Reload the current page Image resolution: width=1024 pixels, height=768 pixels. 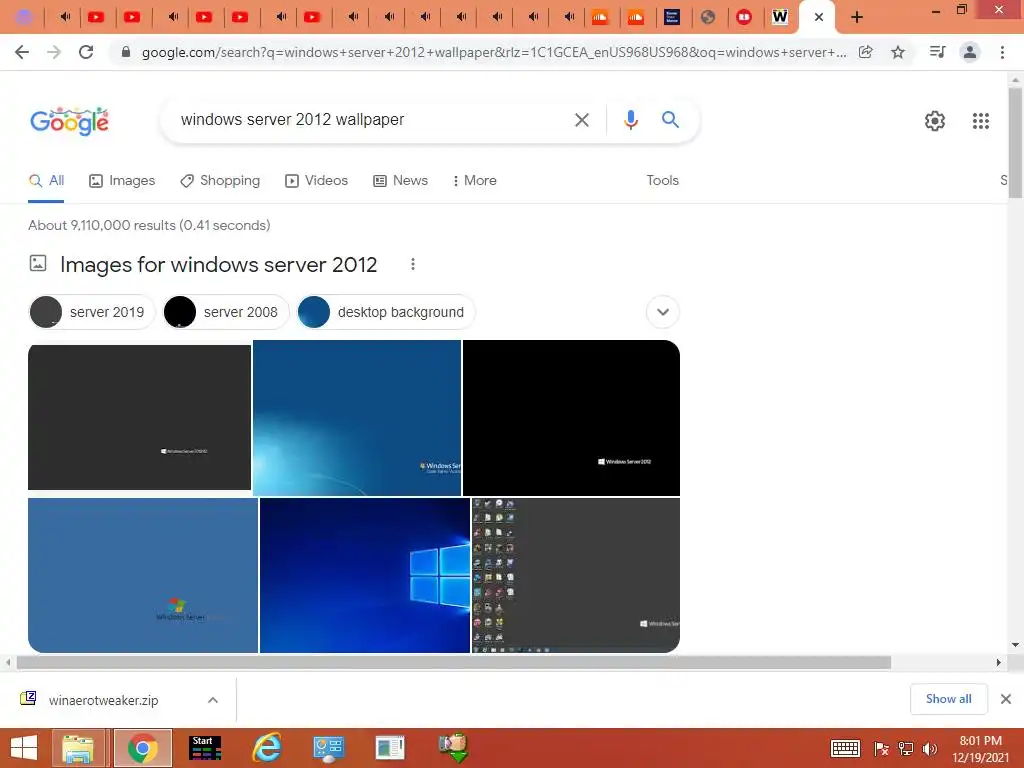86,52
